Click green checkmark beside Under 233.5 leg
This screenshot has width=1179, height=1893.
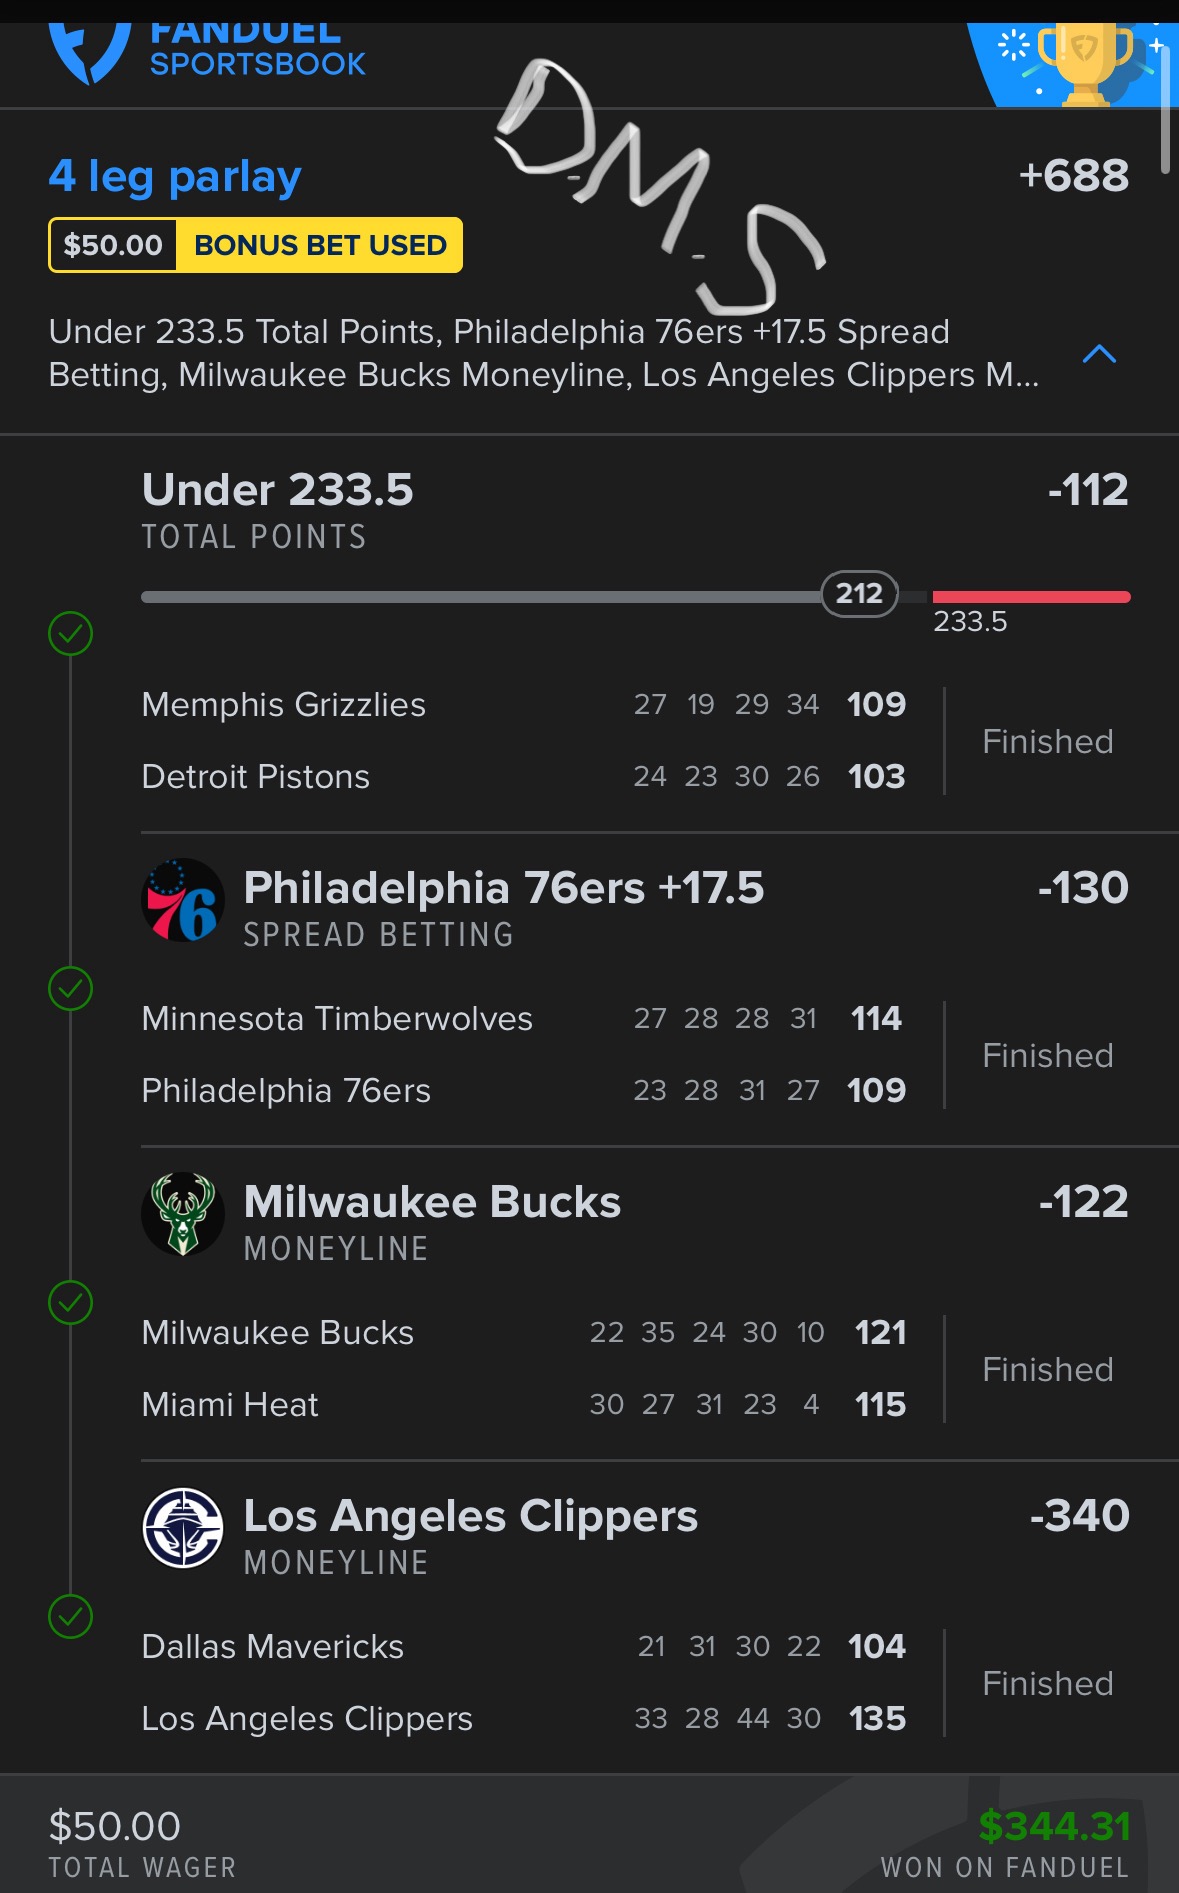point(71,633)
